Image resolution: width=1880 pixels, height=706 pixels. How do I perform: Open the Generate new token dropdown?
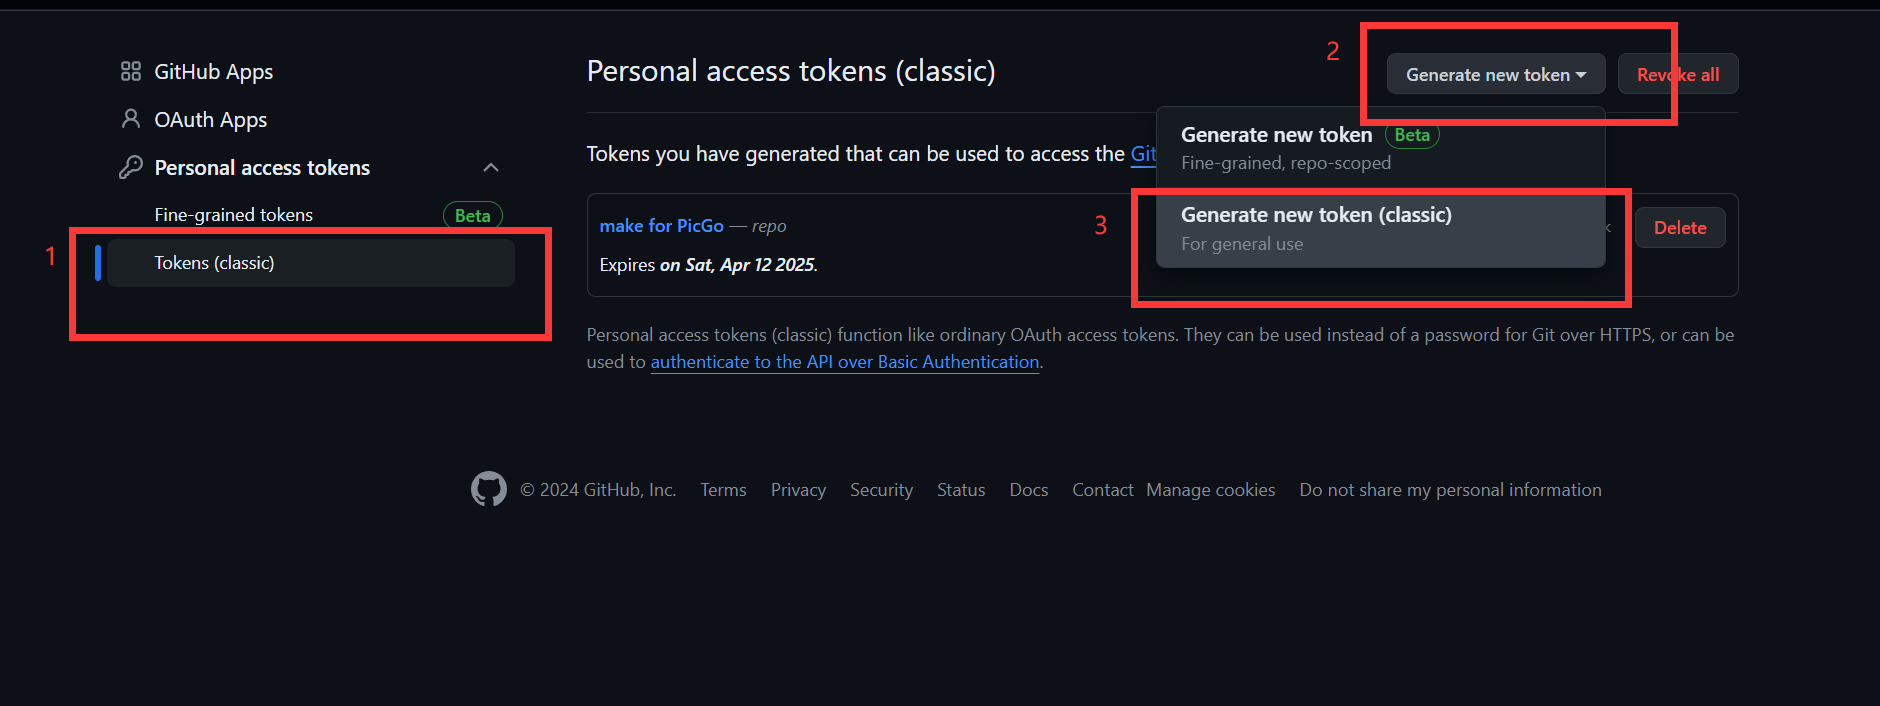pyautogui.click(x=1496, y=74)
